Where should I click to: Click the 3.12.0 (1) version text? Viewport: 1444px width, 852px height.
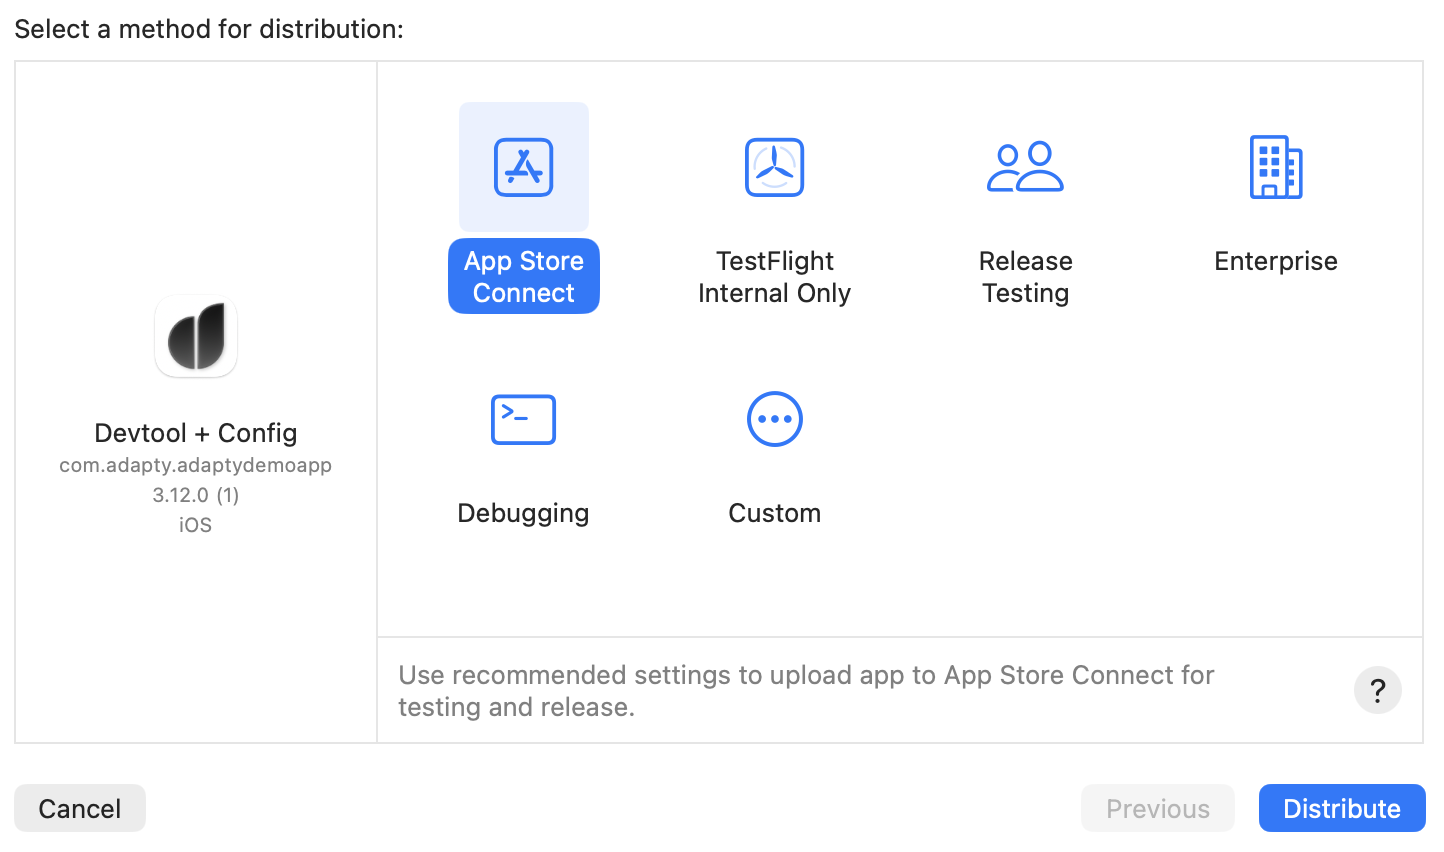click(196, 495)
